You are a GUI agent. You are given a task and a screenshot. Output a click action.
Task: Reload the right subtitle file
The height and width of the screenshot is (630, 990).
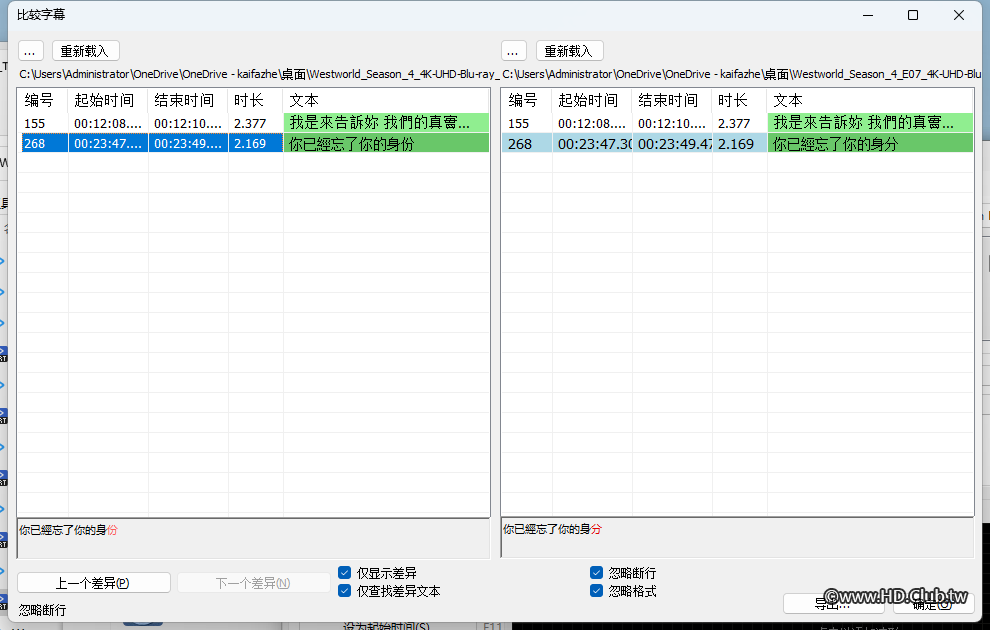pos(570,51)
